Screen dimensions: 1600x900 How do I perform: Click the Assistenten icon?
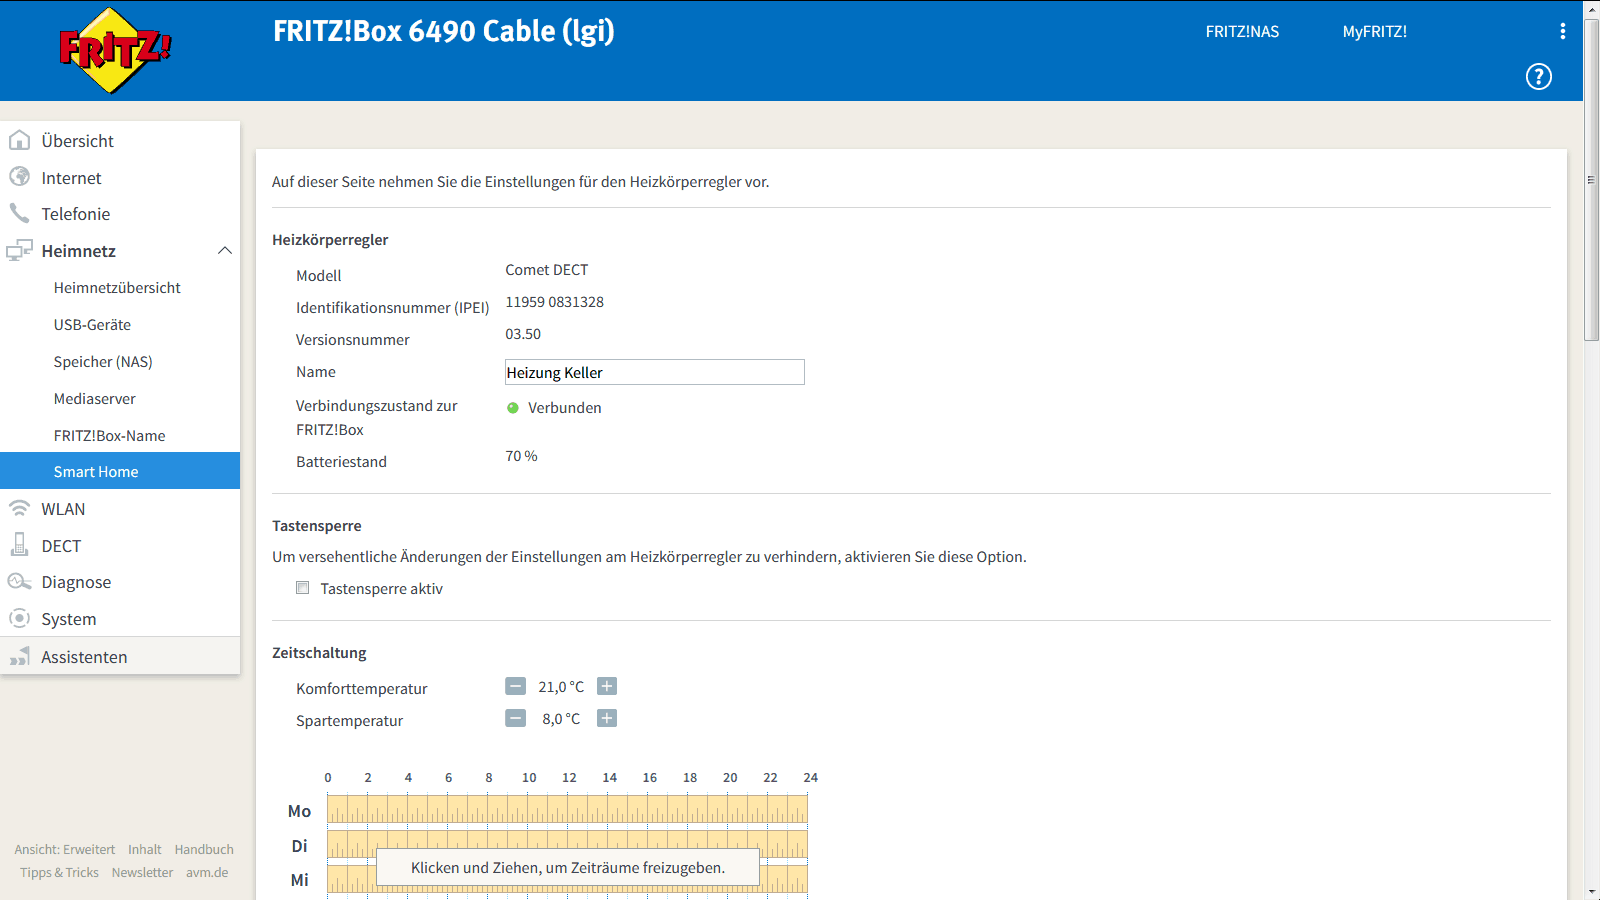19,656
